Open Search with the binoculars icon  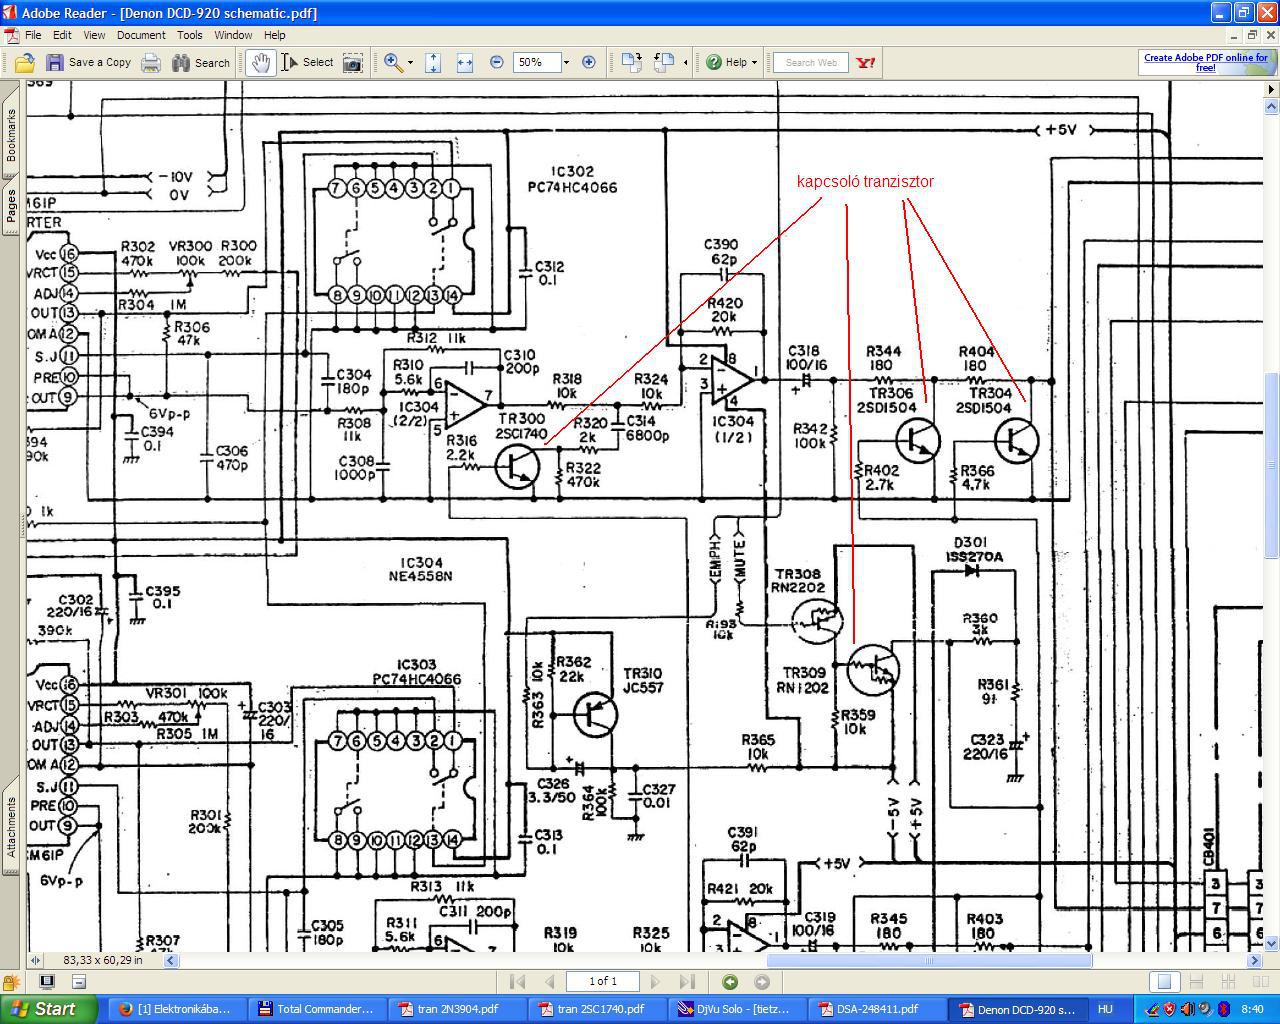click(x=201, y=63)
